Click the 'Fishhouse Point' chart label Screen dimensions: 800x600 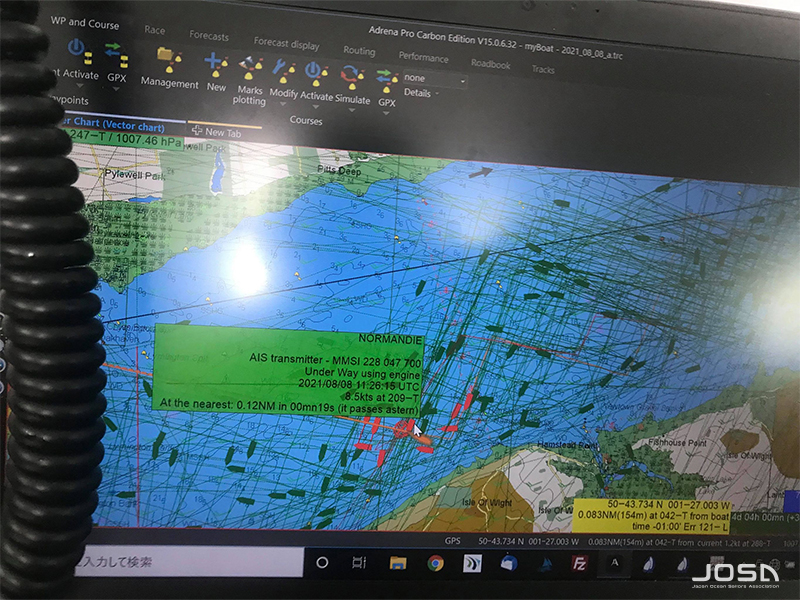678,442
